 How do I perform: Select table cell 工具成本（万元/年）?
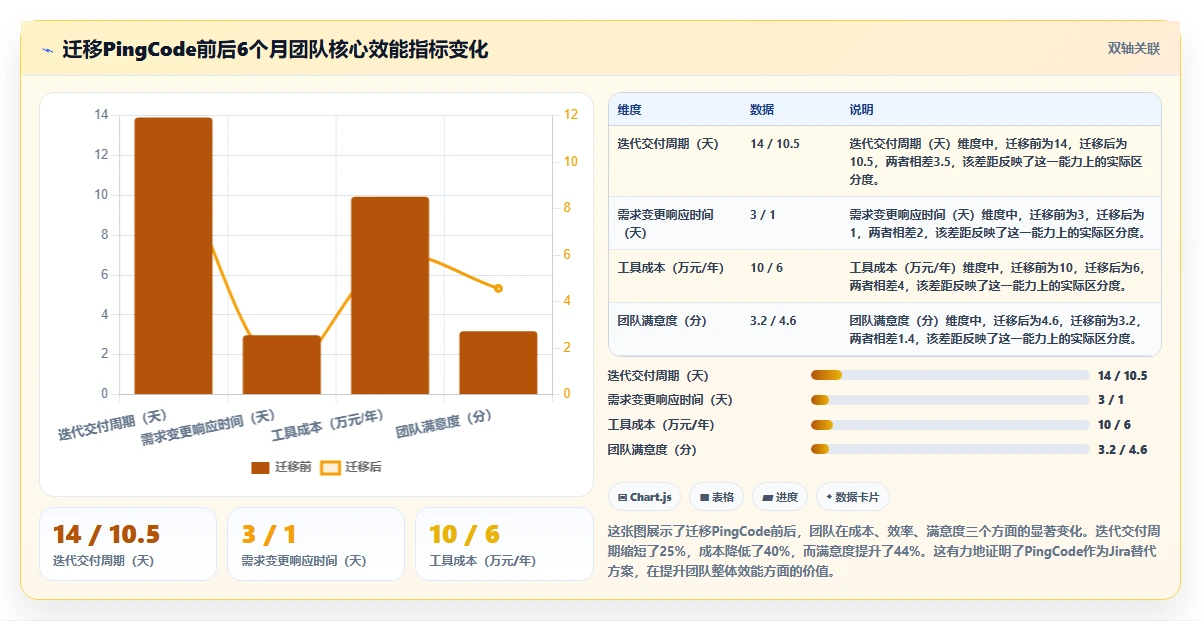coord(670,268)
